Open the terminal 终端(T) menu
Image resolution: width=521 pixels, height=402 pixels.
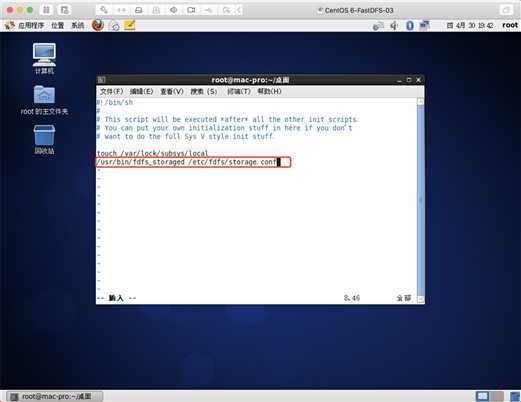[x=239, y=91]
